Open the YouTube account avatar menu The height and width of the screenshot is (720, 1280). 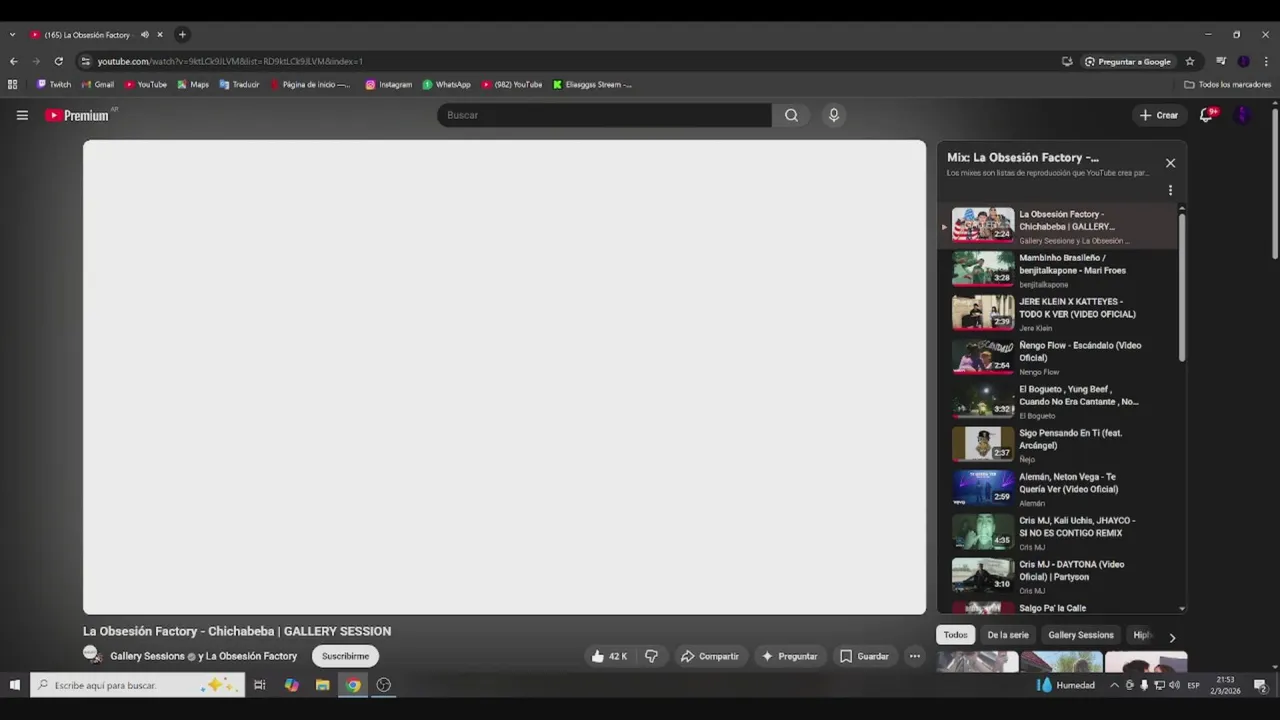tap(1243, 115)
